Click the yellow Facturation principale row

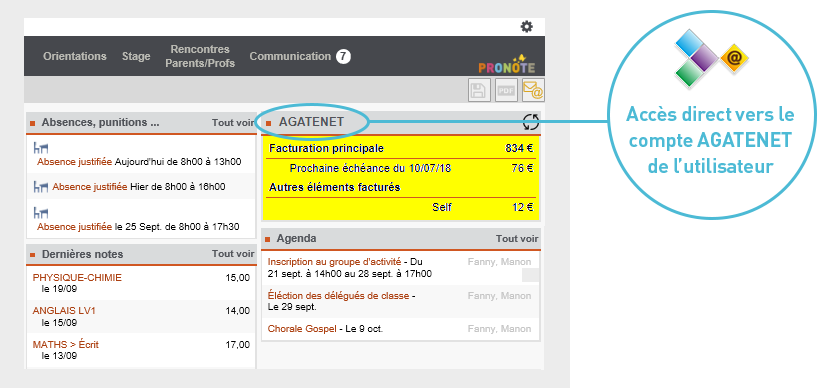click(401, 149)
